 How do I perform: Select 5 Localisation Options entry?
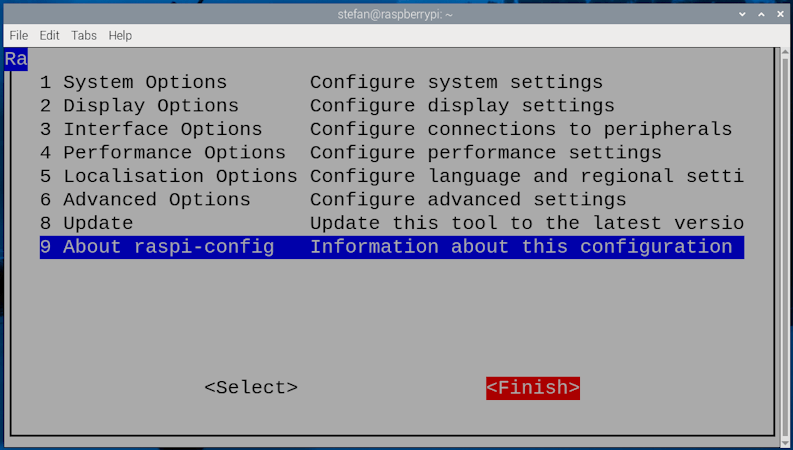coord(392,176)
